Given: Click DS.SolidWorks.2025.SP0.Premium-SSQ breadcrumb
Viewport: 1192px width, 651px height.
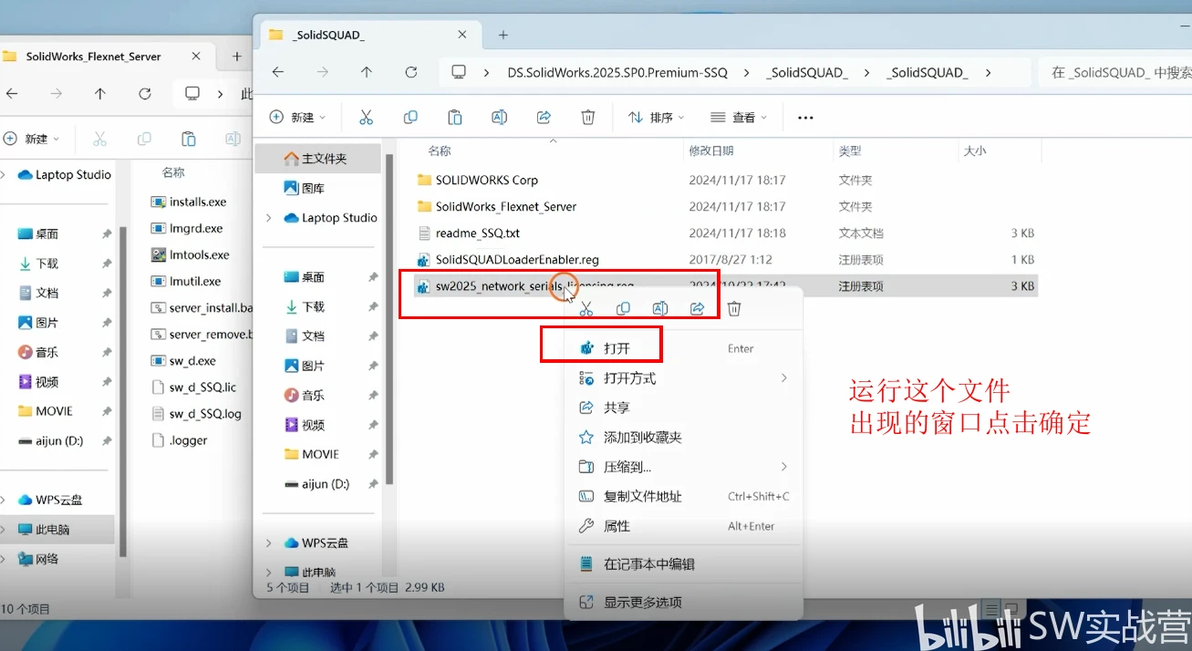Looking at the screenshot, I should pyautogui.click(x=617, y=72).
